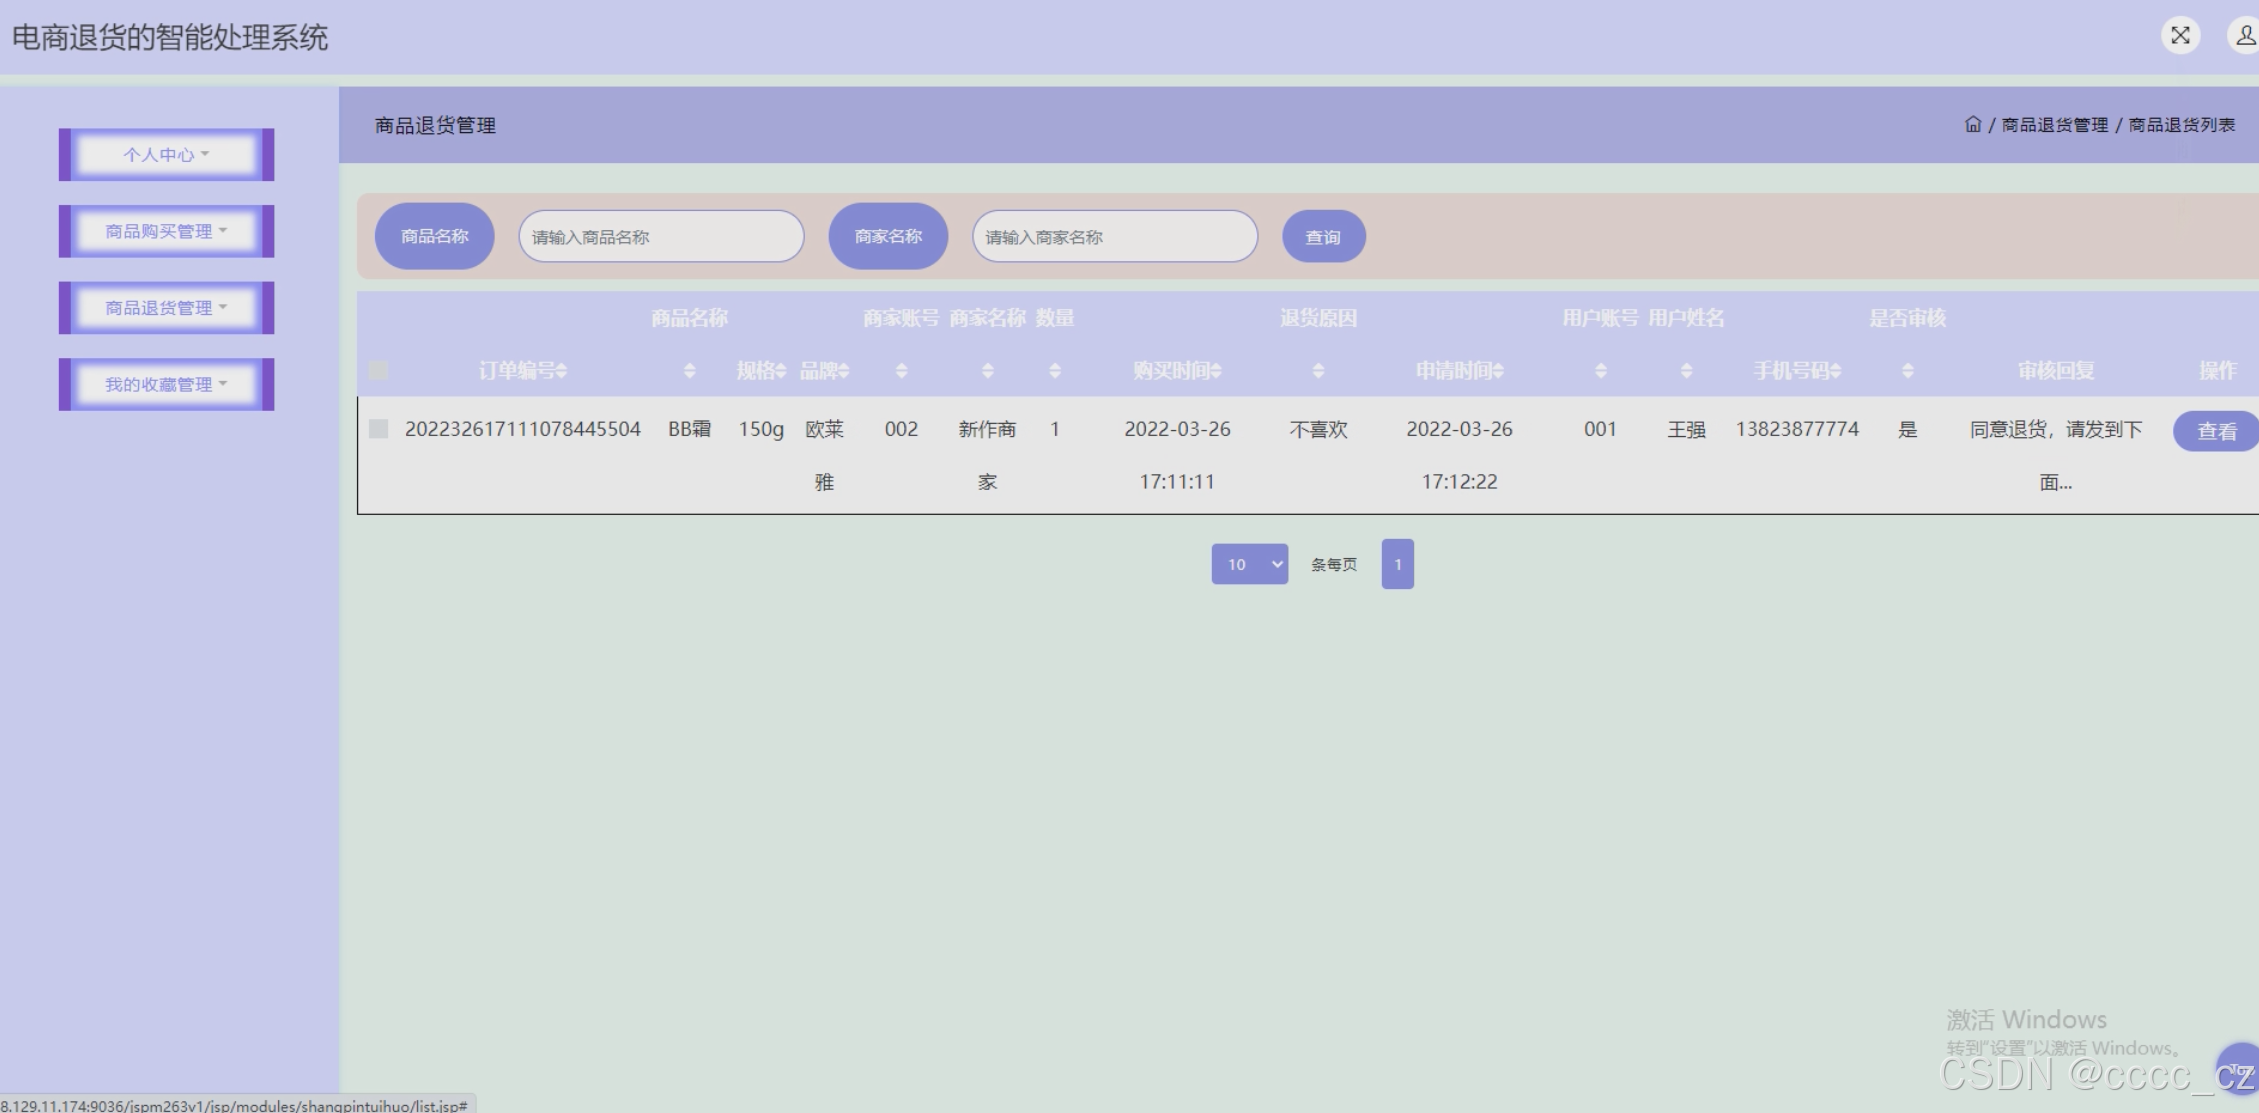Open the 10 per-page dropdown
The image size is (2259, 1113).
pos(1249,564)
